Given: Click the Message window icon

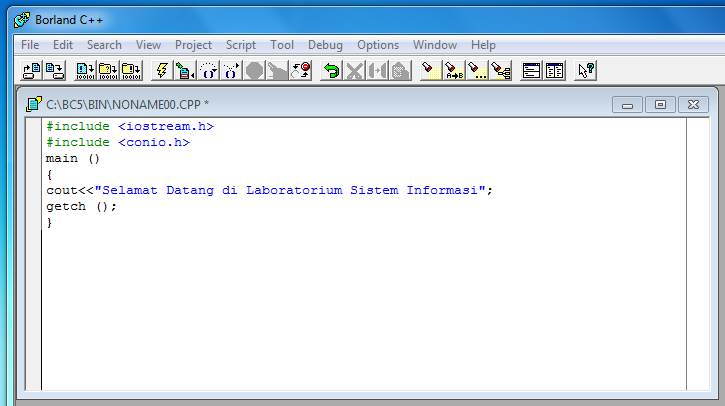Looking at the screenshot, I should click(x=531, y=71).
